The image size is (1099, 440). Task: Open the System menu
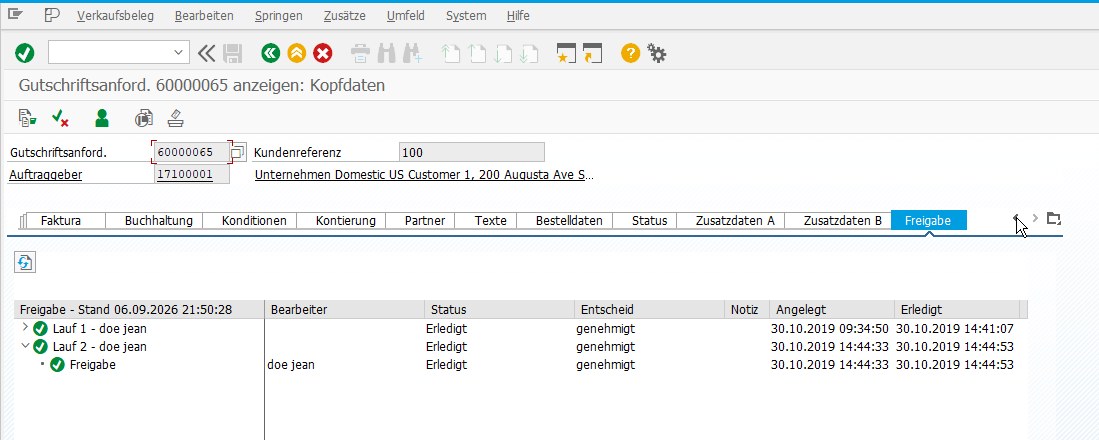[x=466, y=15]
